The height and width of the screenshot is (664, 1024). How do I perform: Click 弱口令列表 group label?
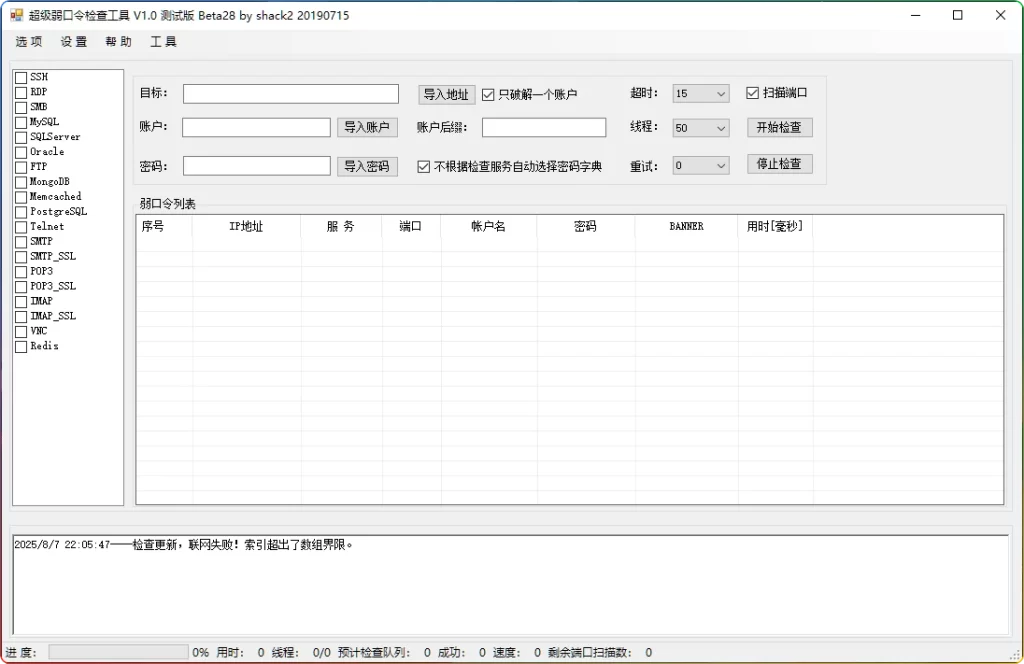[168, 204]
